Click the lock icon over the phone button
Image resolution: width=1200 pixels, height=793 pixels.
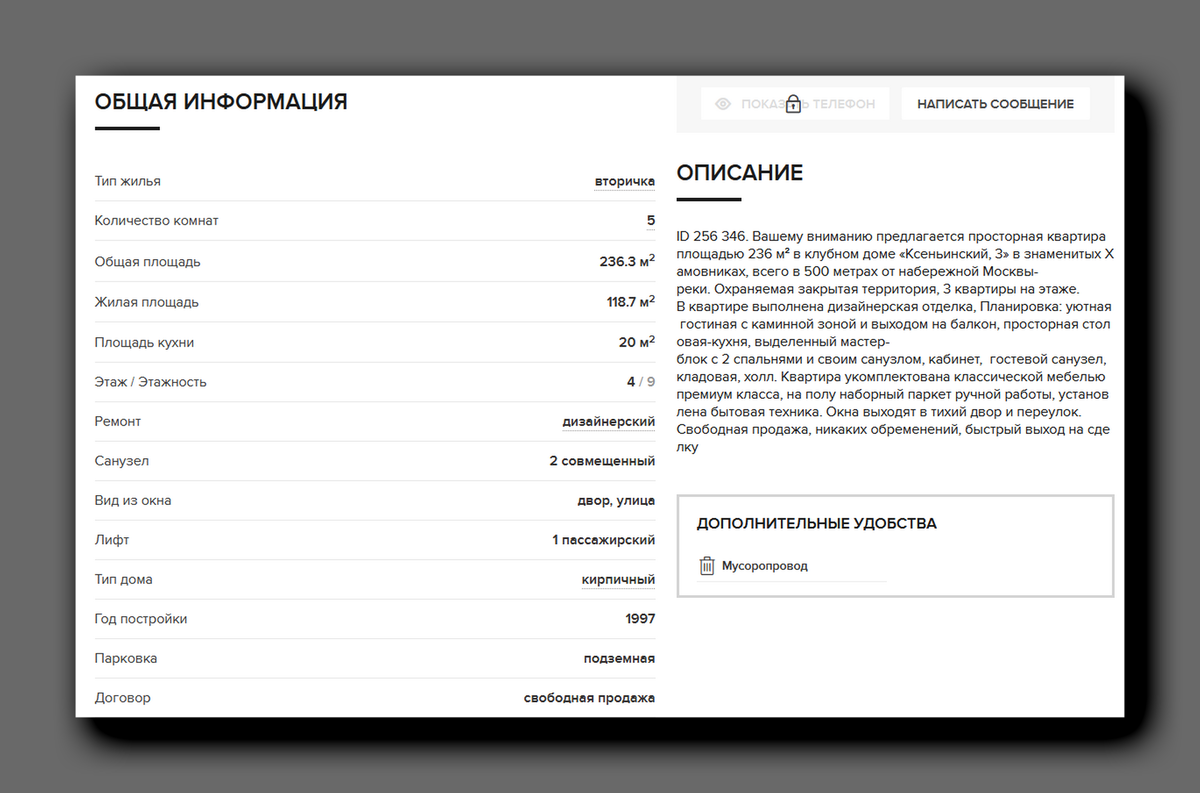[793, 104]
